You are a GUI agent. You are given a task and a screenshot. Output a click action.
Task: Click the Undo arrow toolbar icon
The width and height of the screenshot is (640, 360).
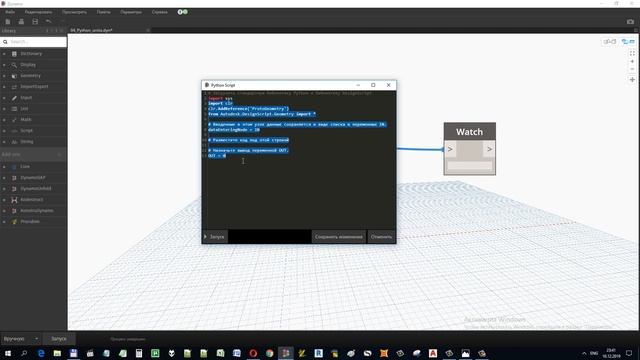(x=49, y=21)
